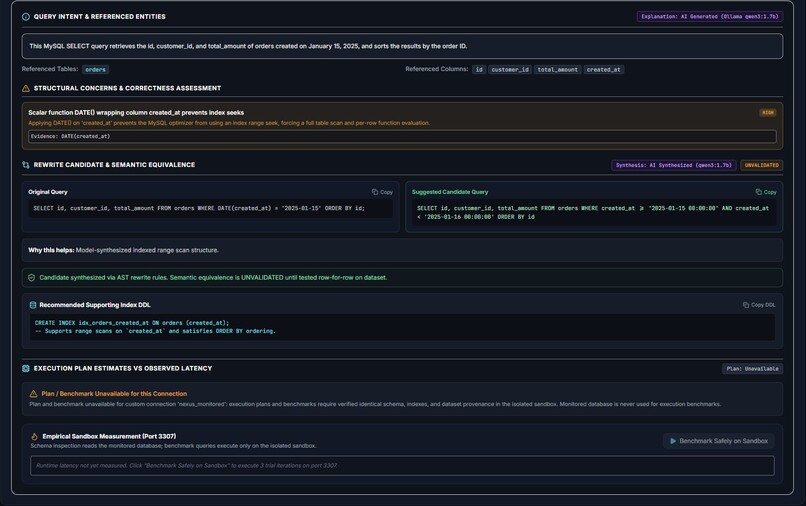This screenshot has height=506, width=806.
Task: Select the 'id' referenced column tag
Action: tap(479, 69)
